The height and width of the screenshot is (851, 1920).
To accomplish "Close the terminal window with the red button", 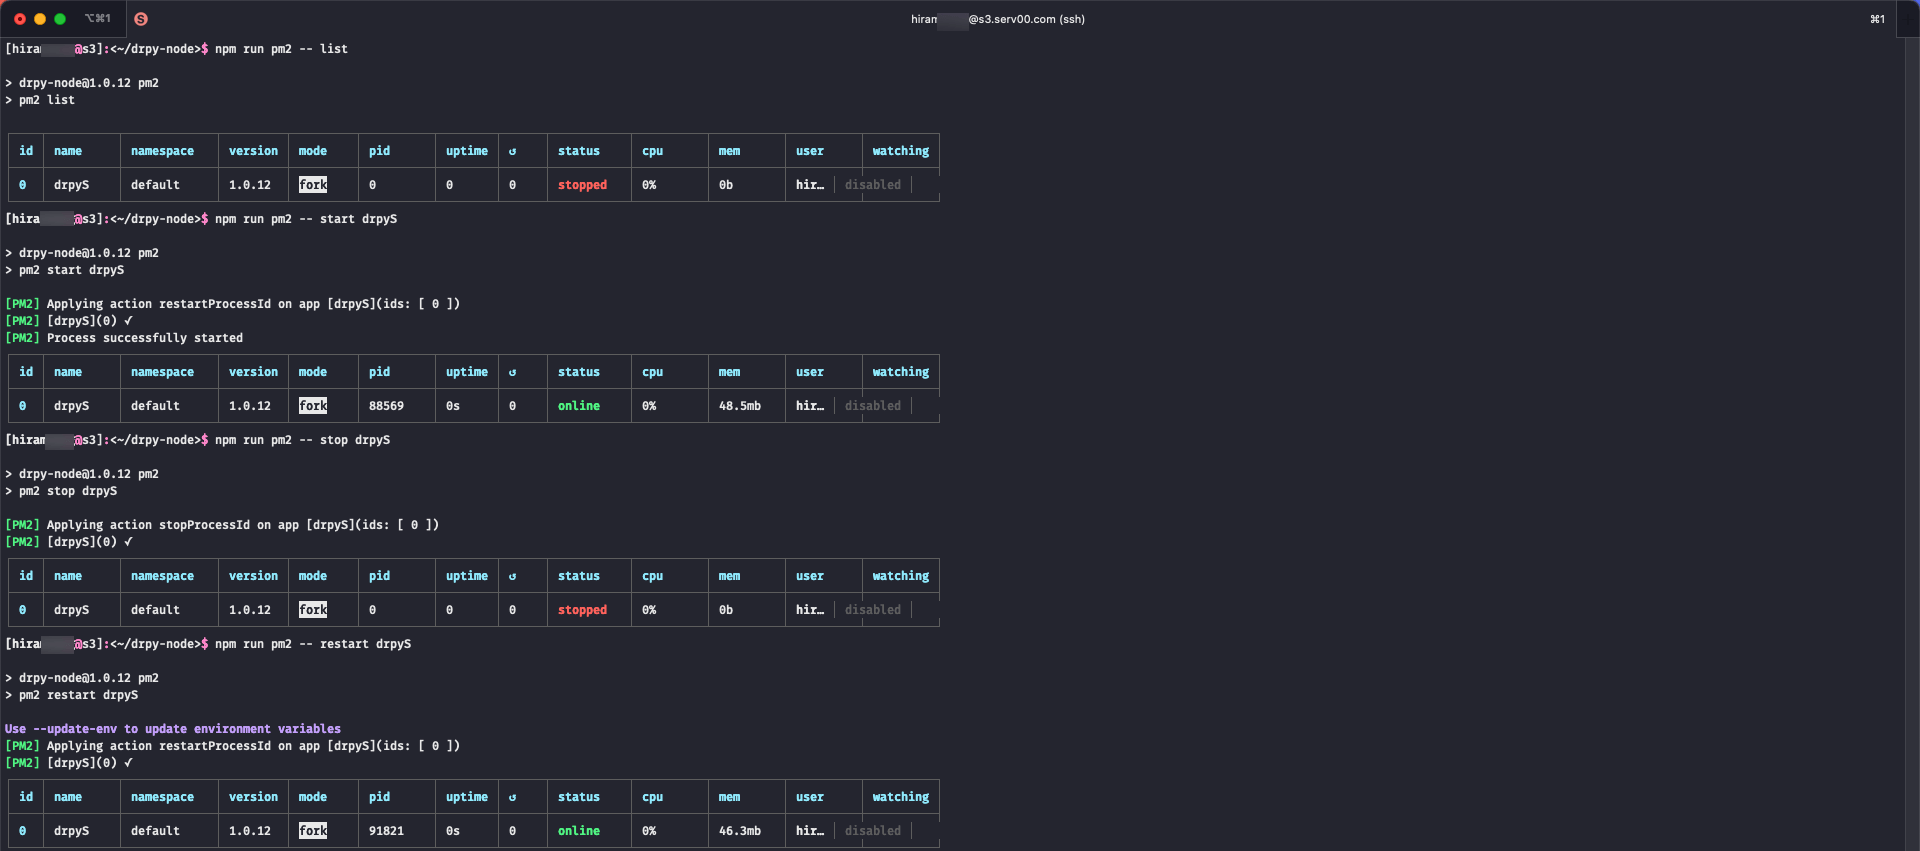I will pyautogui.click(x=20, y=19).
